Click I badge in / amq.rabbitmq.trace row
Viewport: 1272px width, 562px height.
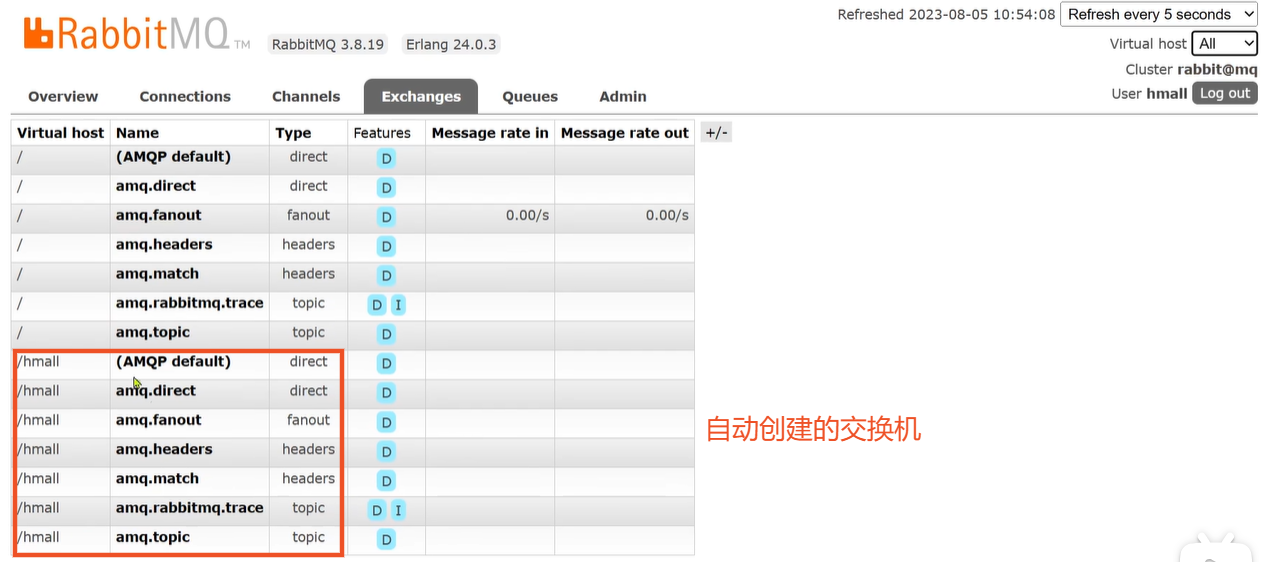398,304
